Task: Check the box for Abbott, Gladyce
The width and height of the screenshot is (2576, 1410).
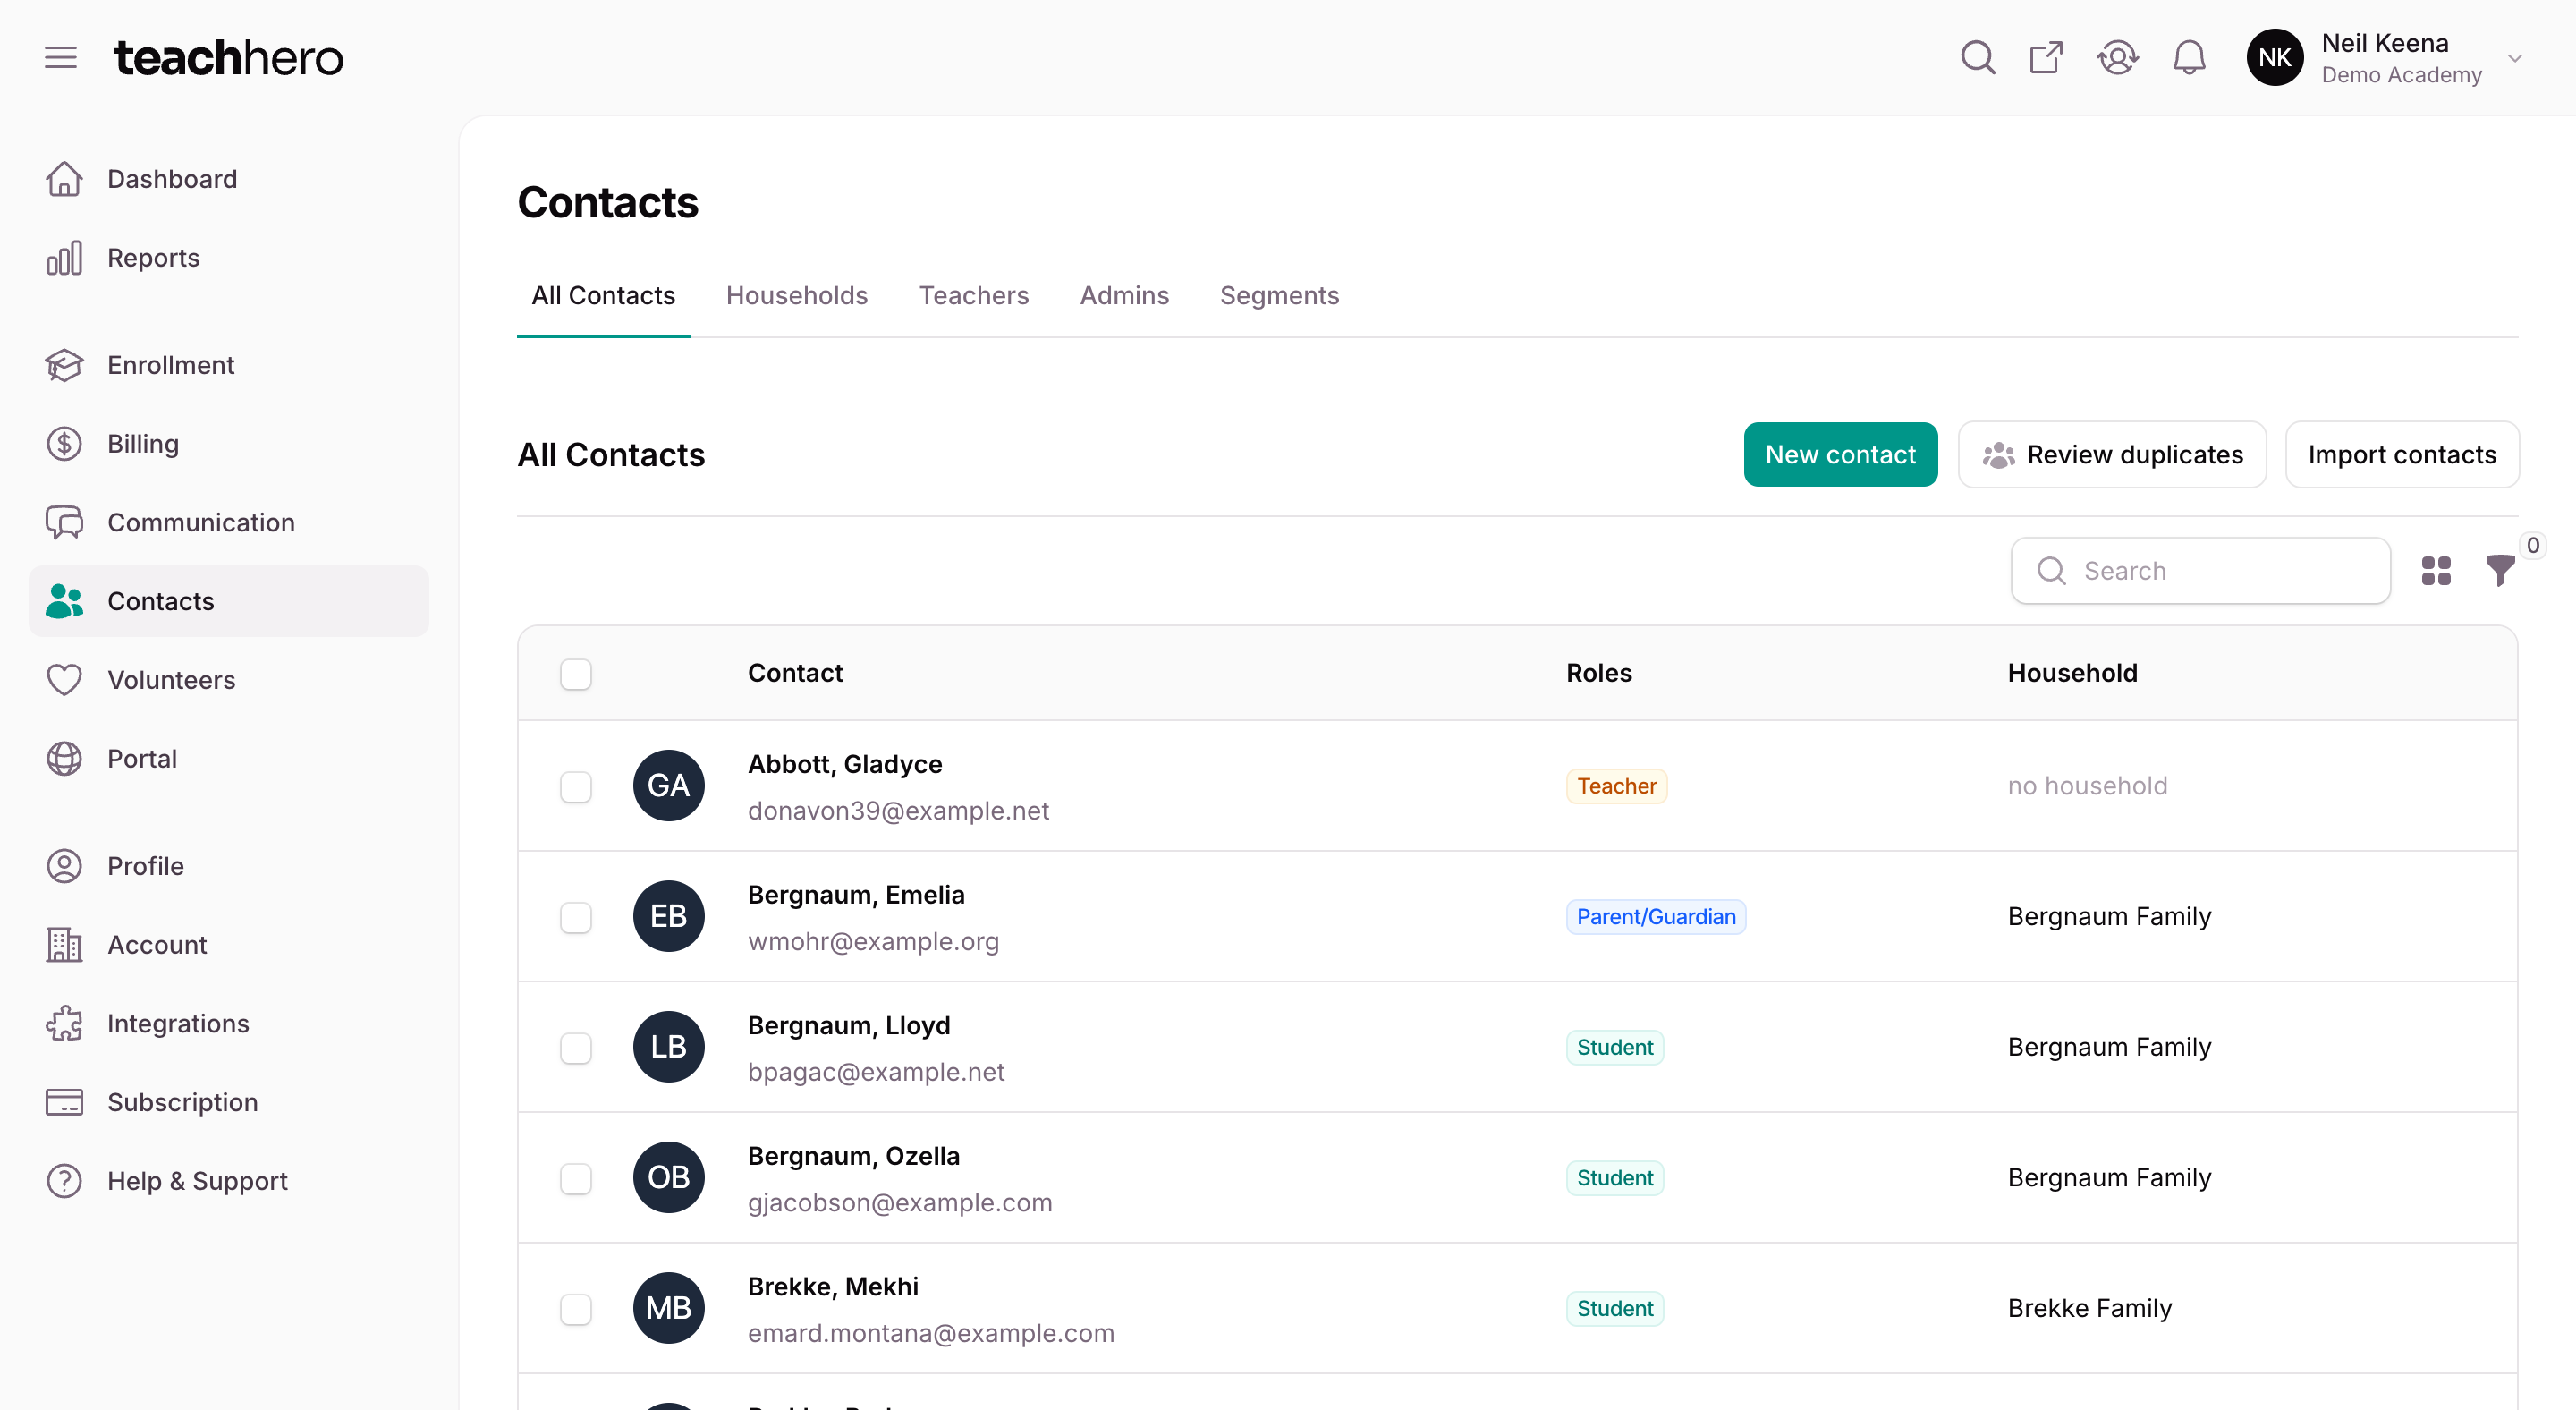Action: click(x=576, y=787)
